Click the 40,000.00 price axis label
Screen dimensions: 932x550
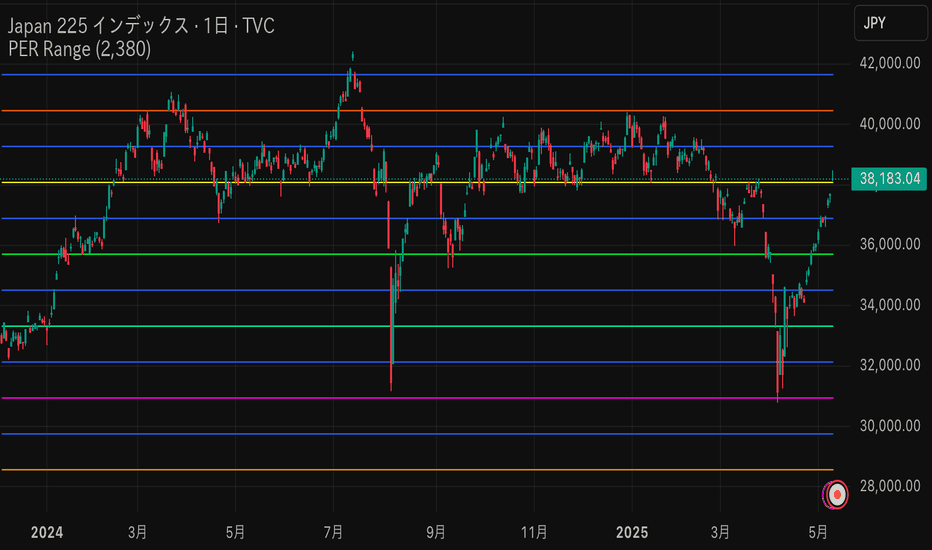click(890, 124)
